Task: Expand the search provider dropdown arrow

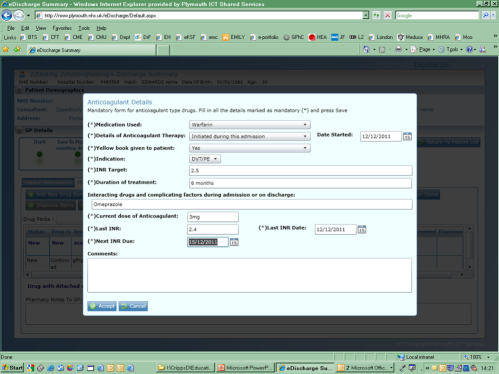Action: point(493,15)
